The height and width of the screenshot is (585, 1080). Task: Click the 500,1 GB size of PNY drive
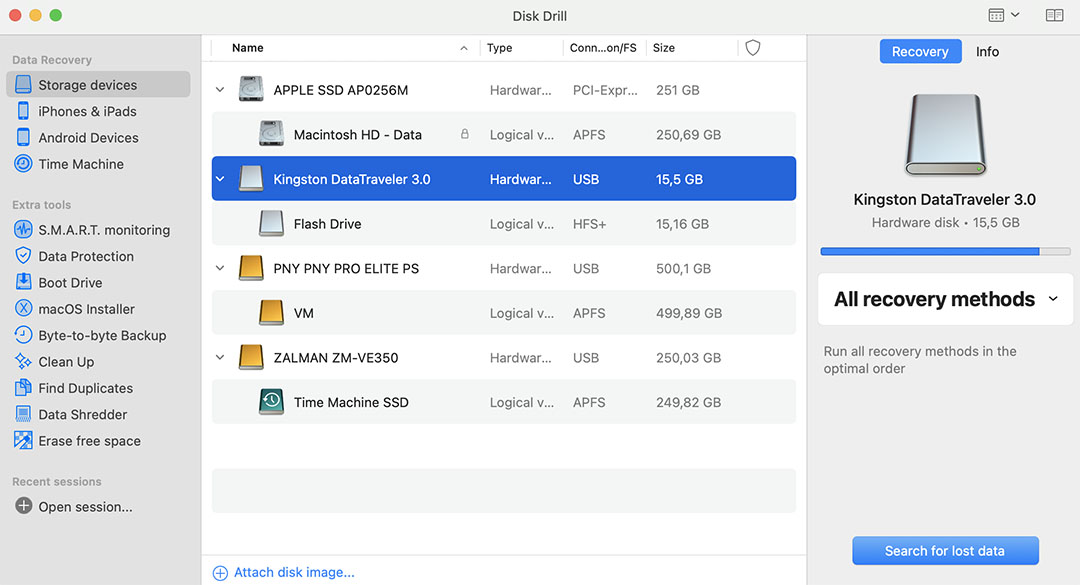click(683, 269)
